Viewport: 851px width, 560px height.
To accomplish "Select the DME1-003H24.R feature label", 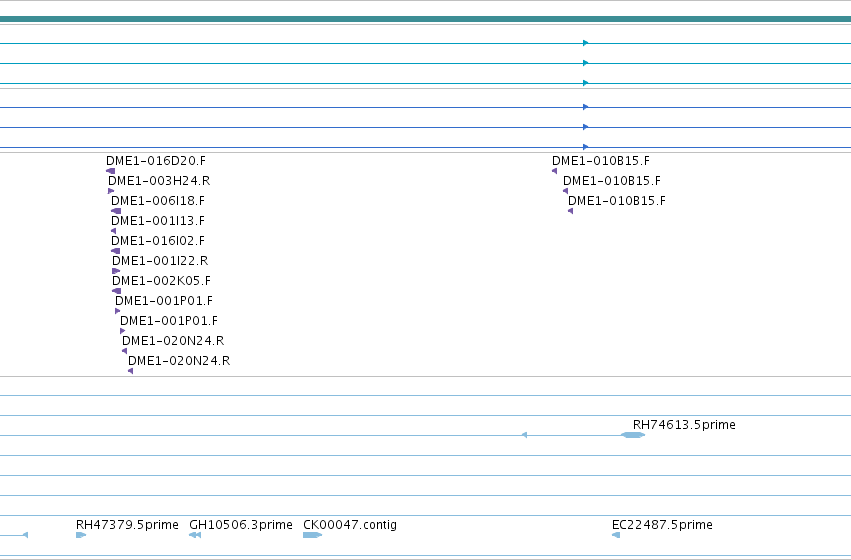I will coord(159,181).
